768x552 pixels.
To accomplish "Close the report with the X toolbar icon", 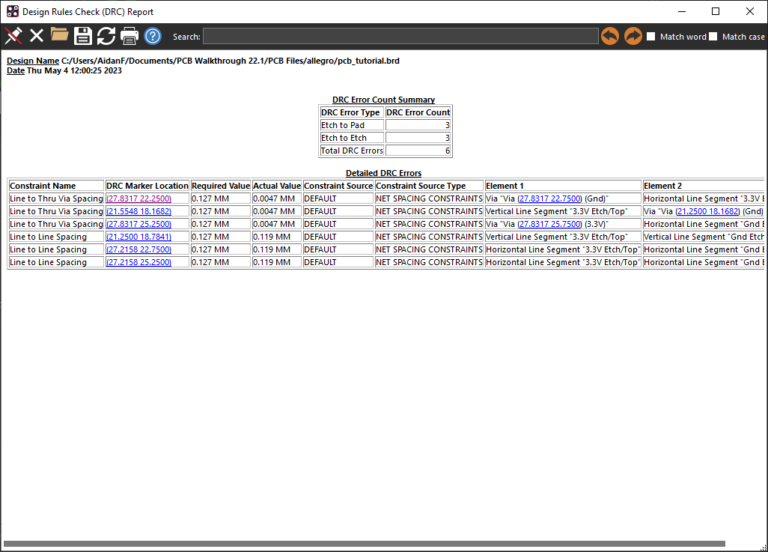I will pos(36,36).
